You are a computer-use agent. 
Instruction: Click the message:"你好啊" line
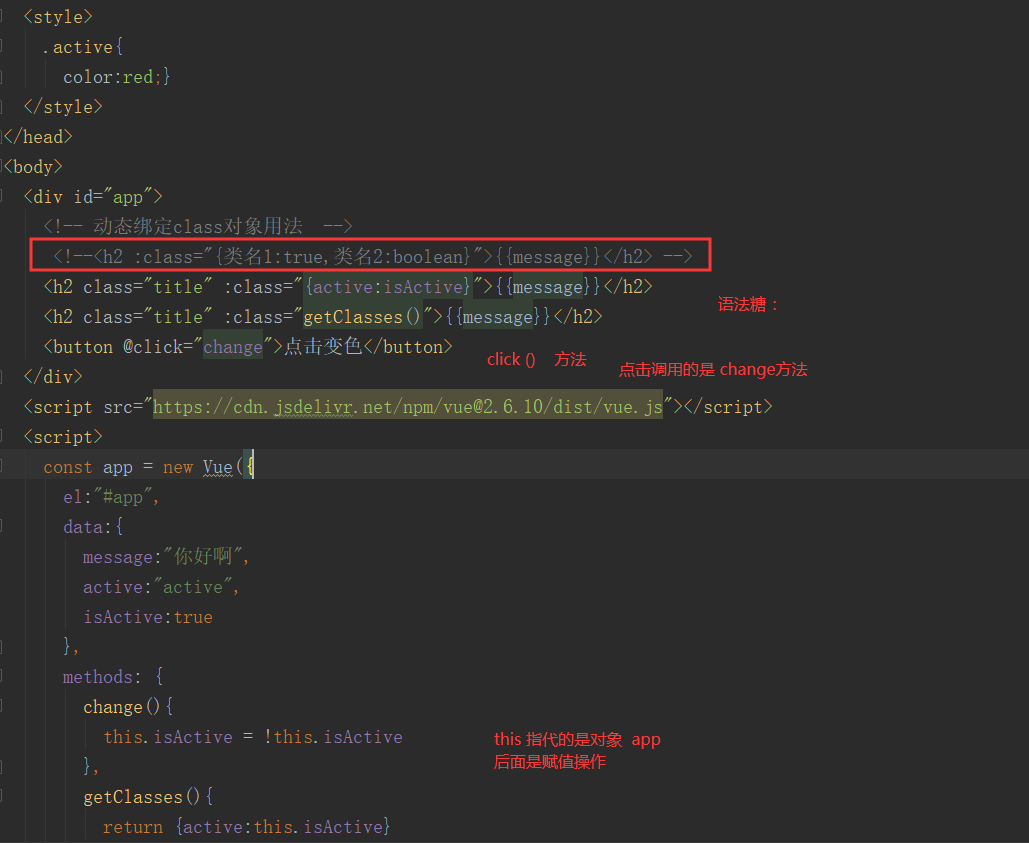[x=166, y=557]
